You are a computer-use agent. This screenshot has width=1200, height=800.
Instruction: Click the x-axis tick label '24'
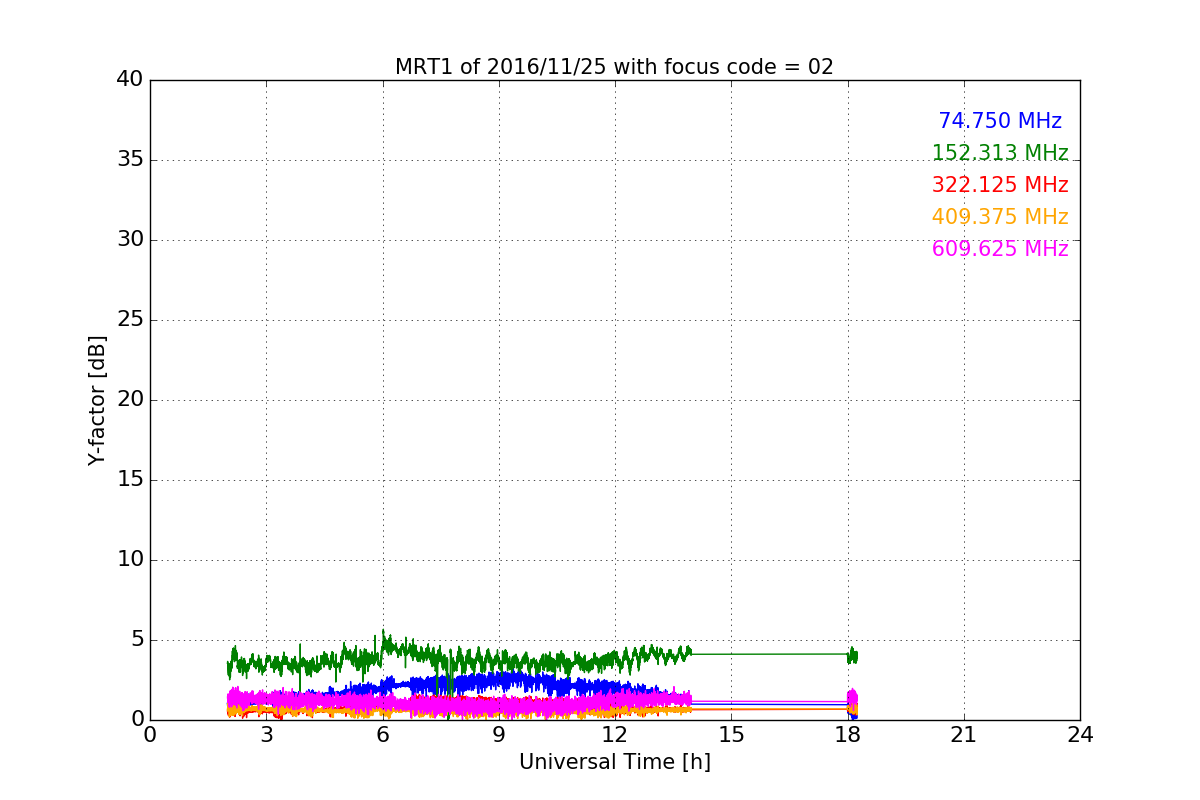(1080, 735)
